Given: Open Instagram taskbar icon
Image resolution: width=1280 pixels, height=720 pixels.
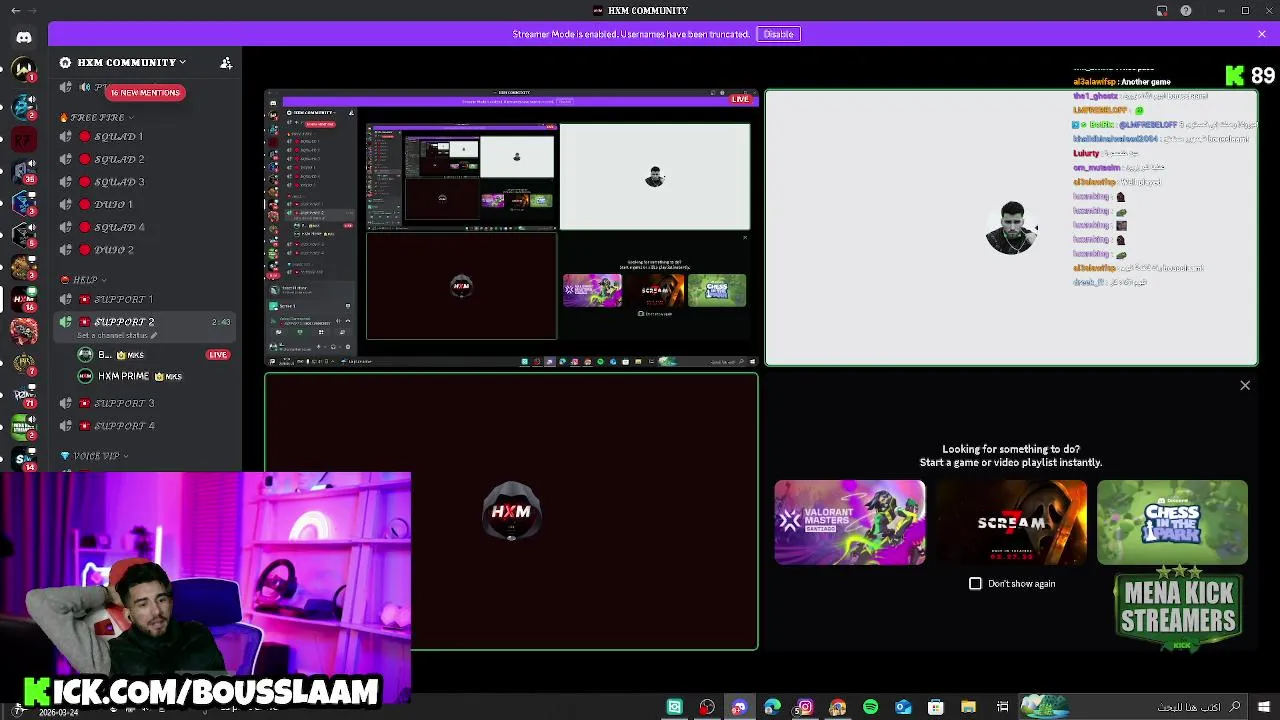Looking at the screenshot, I should click(x=805, y=707).
